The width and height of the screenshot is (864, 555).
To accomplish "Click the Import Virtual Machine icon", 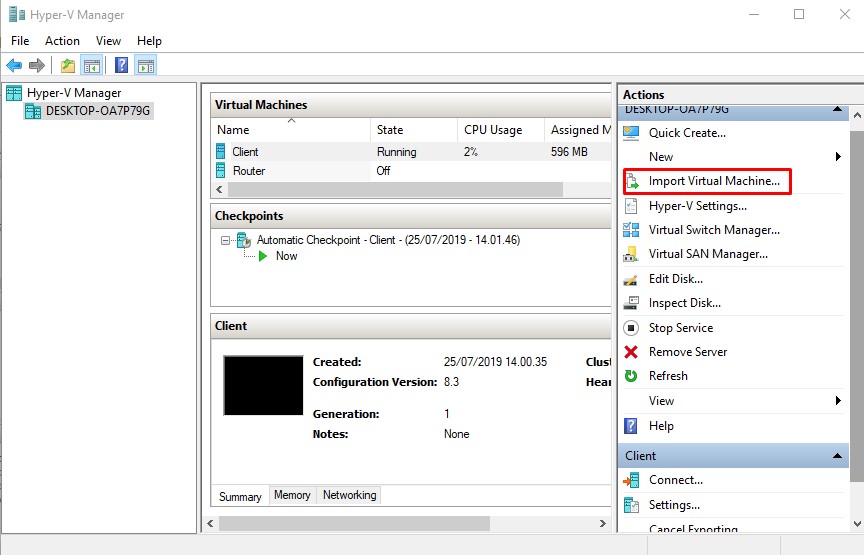I will 632,181.
